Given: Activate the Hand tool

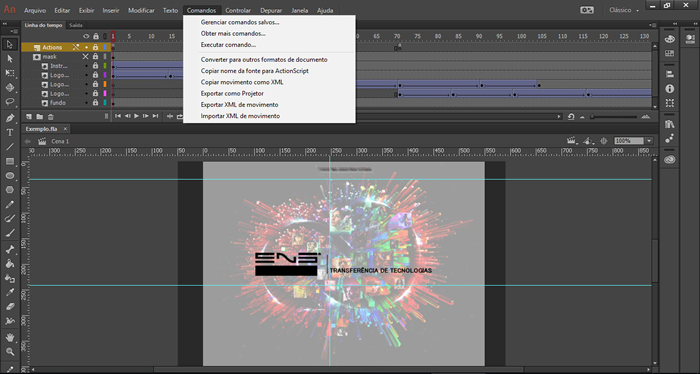Looking at the screenshot, I should pos(10,337).
